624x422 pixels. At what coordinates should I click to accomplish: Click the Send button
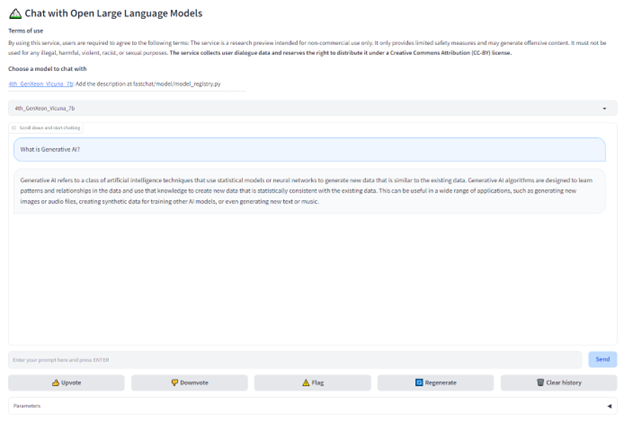point(603,359)
